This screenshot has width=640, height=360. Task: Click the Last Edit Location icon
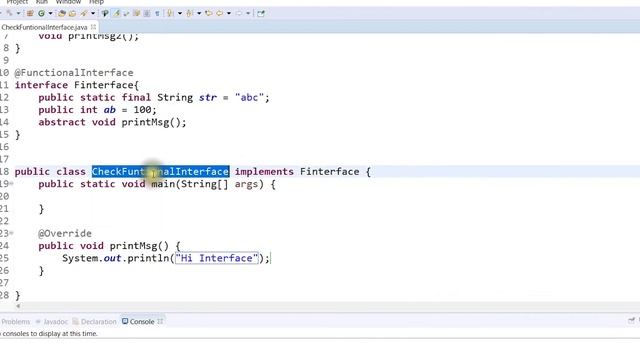pyautogui.click(x=209, y=13)
